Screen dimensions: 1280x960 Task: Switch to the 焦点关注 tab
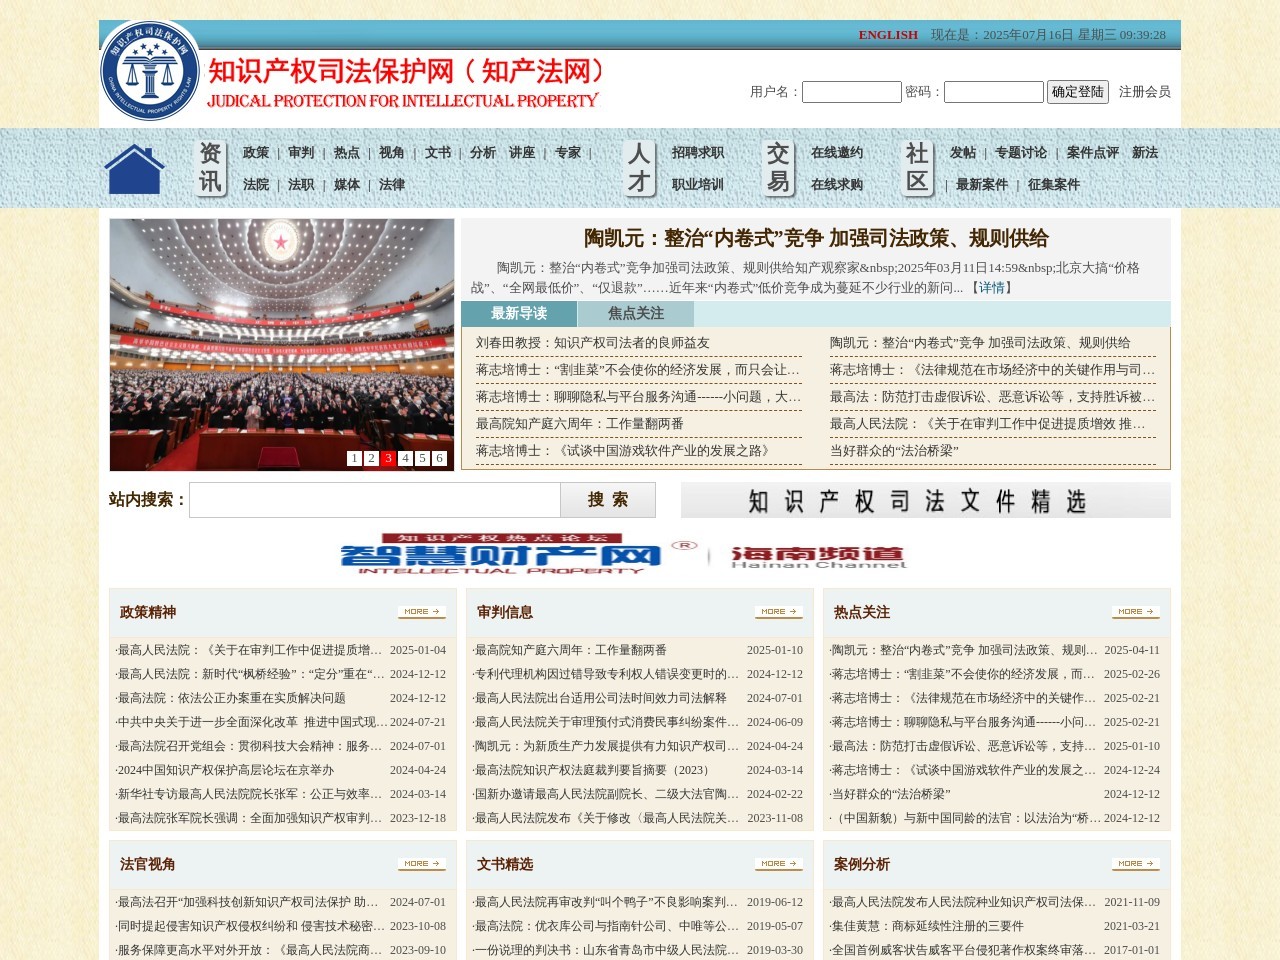tap(636, 314)
